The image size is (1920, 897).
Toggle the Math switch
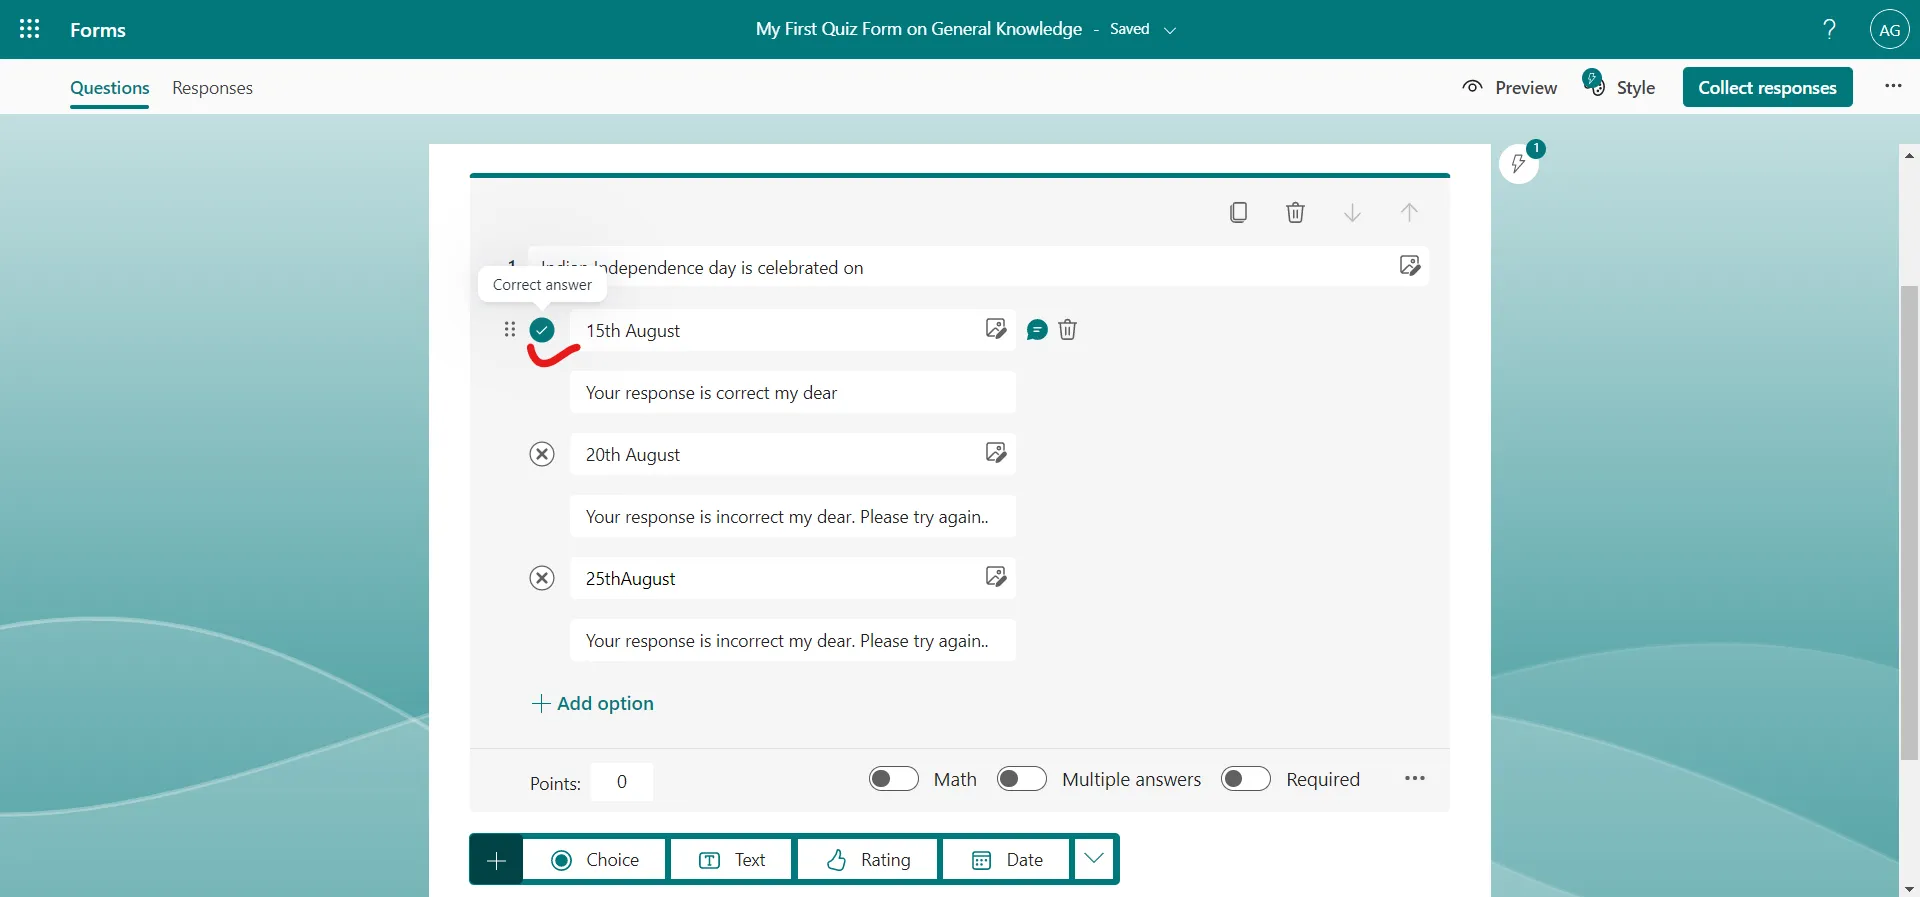click(894, 779)
